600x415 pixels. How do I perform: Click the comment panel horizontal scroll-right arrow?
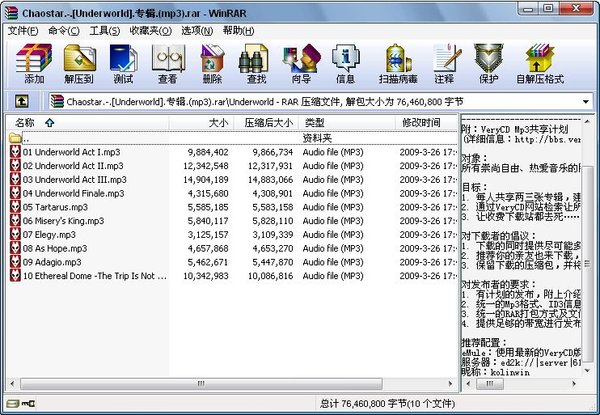[x=573, y=383]
